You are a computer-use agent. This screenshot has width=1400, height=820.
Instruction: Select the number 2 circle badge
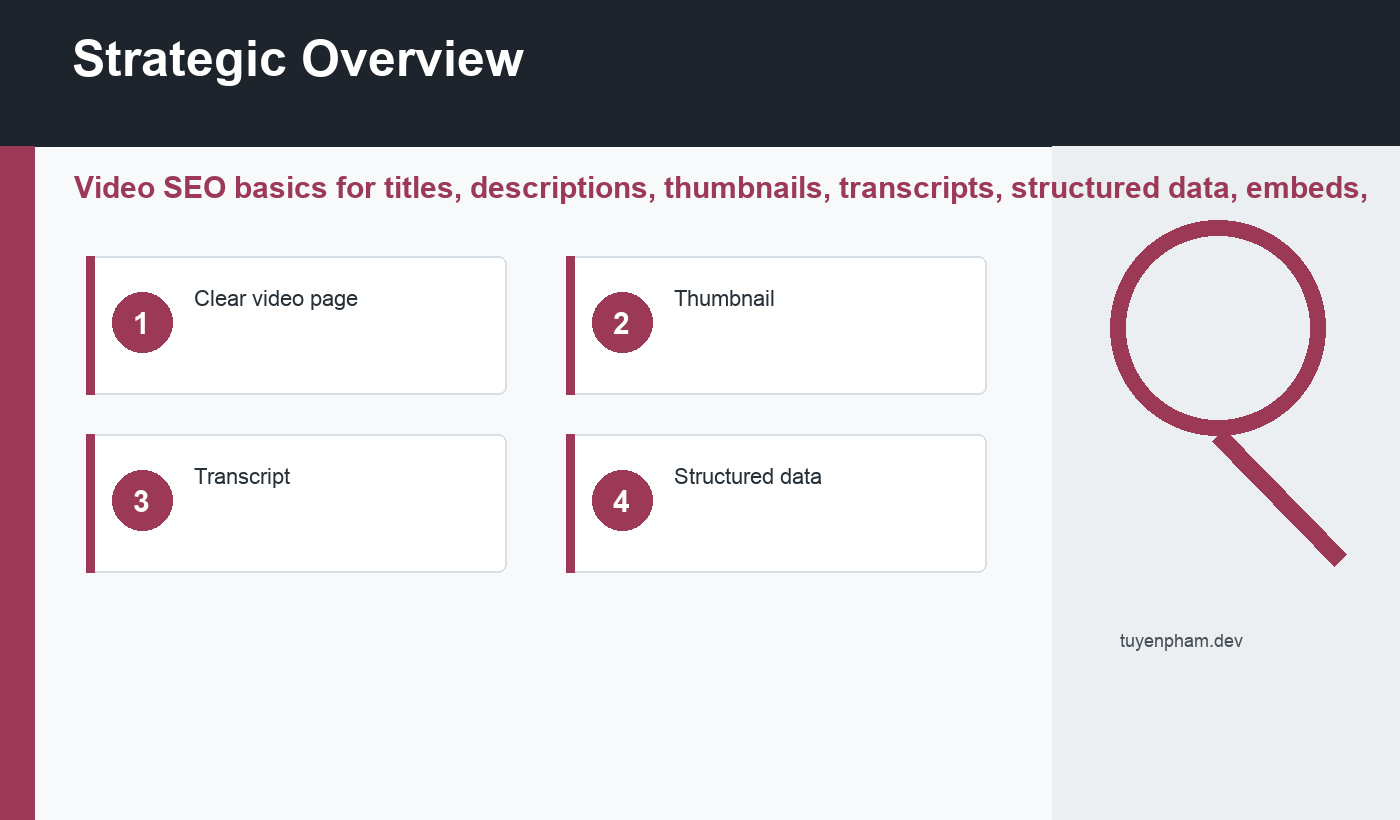click(622, 322)
